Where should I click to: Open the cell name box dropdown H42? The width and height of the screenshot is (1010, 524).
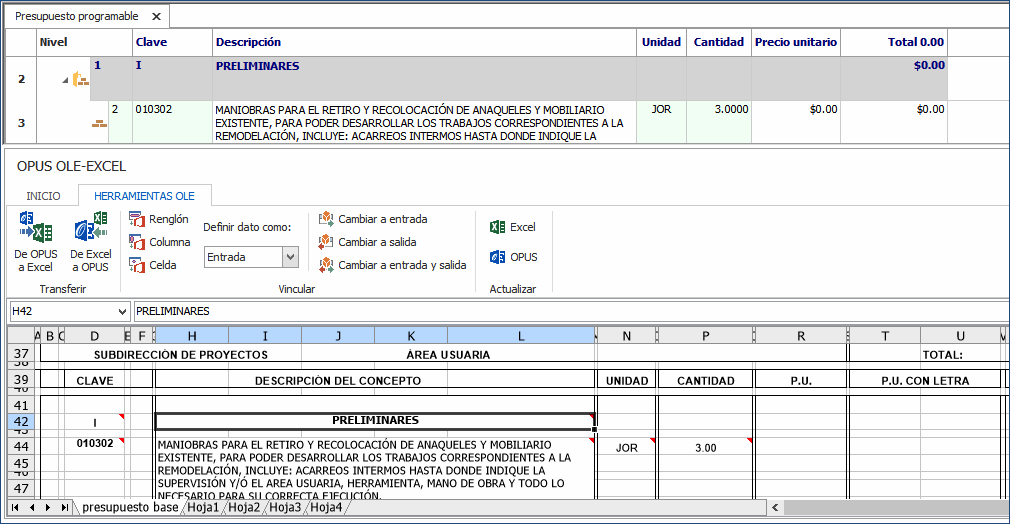(122, 311)
